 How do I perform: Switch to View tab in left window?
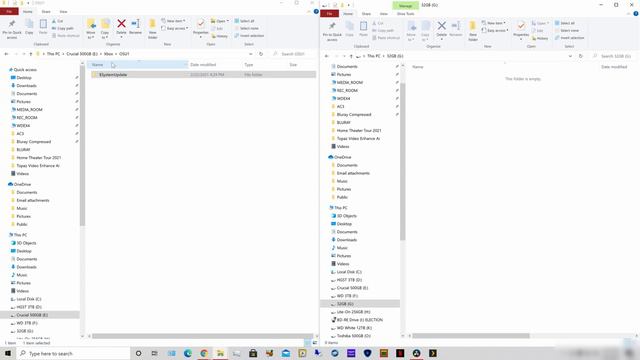tap(64, 11)
